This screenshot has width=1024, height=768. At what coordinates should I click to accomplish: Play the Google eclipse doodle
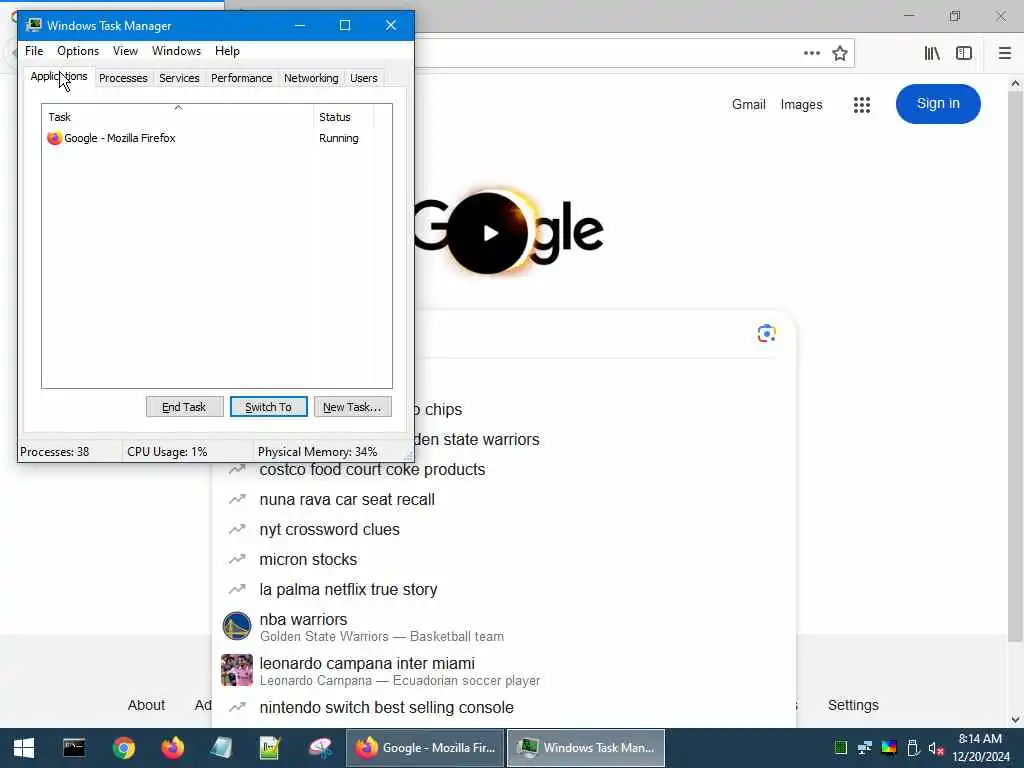(x=490, y=233)
